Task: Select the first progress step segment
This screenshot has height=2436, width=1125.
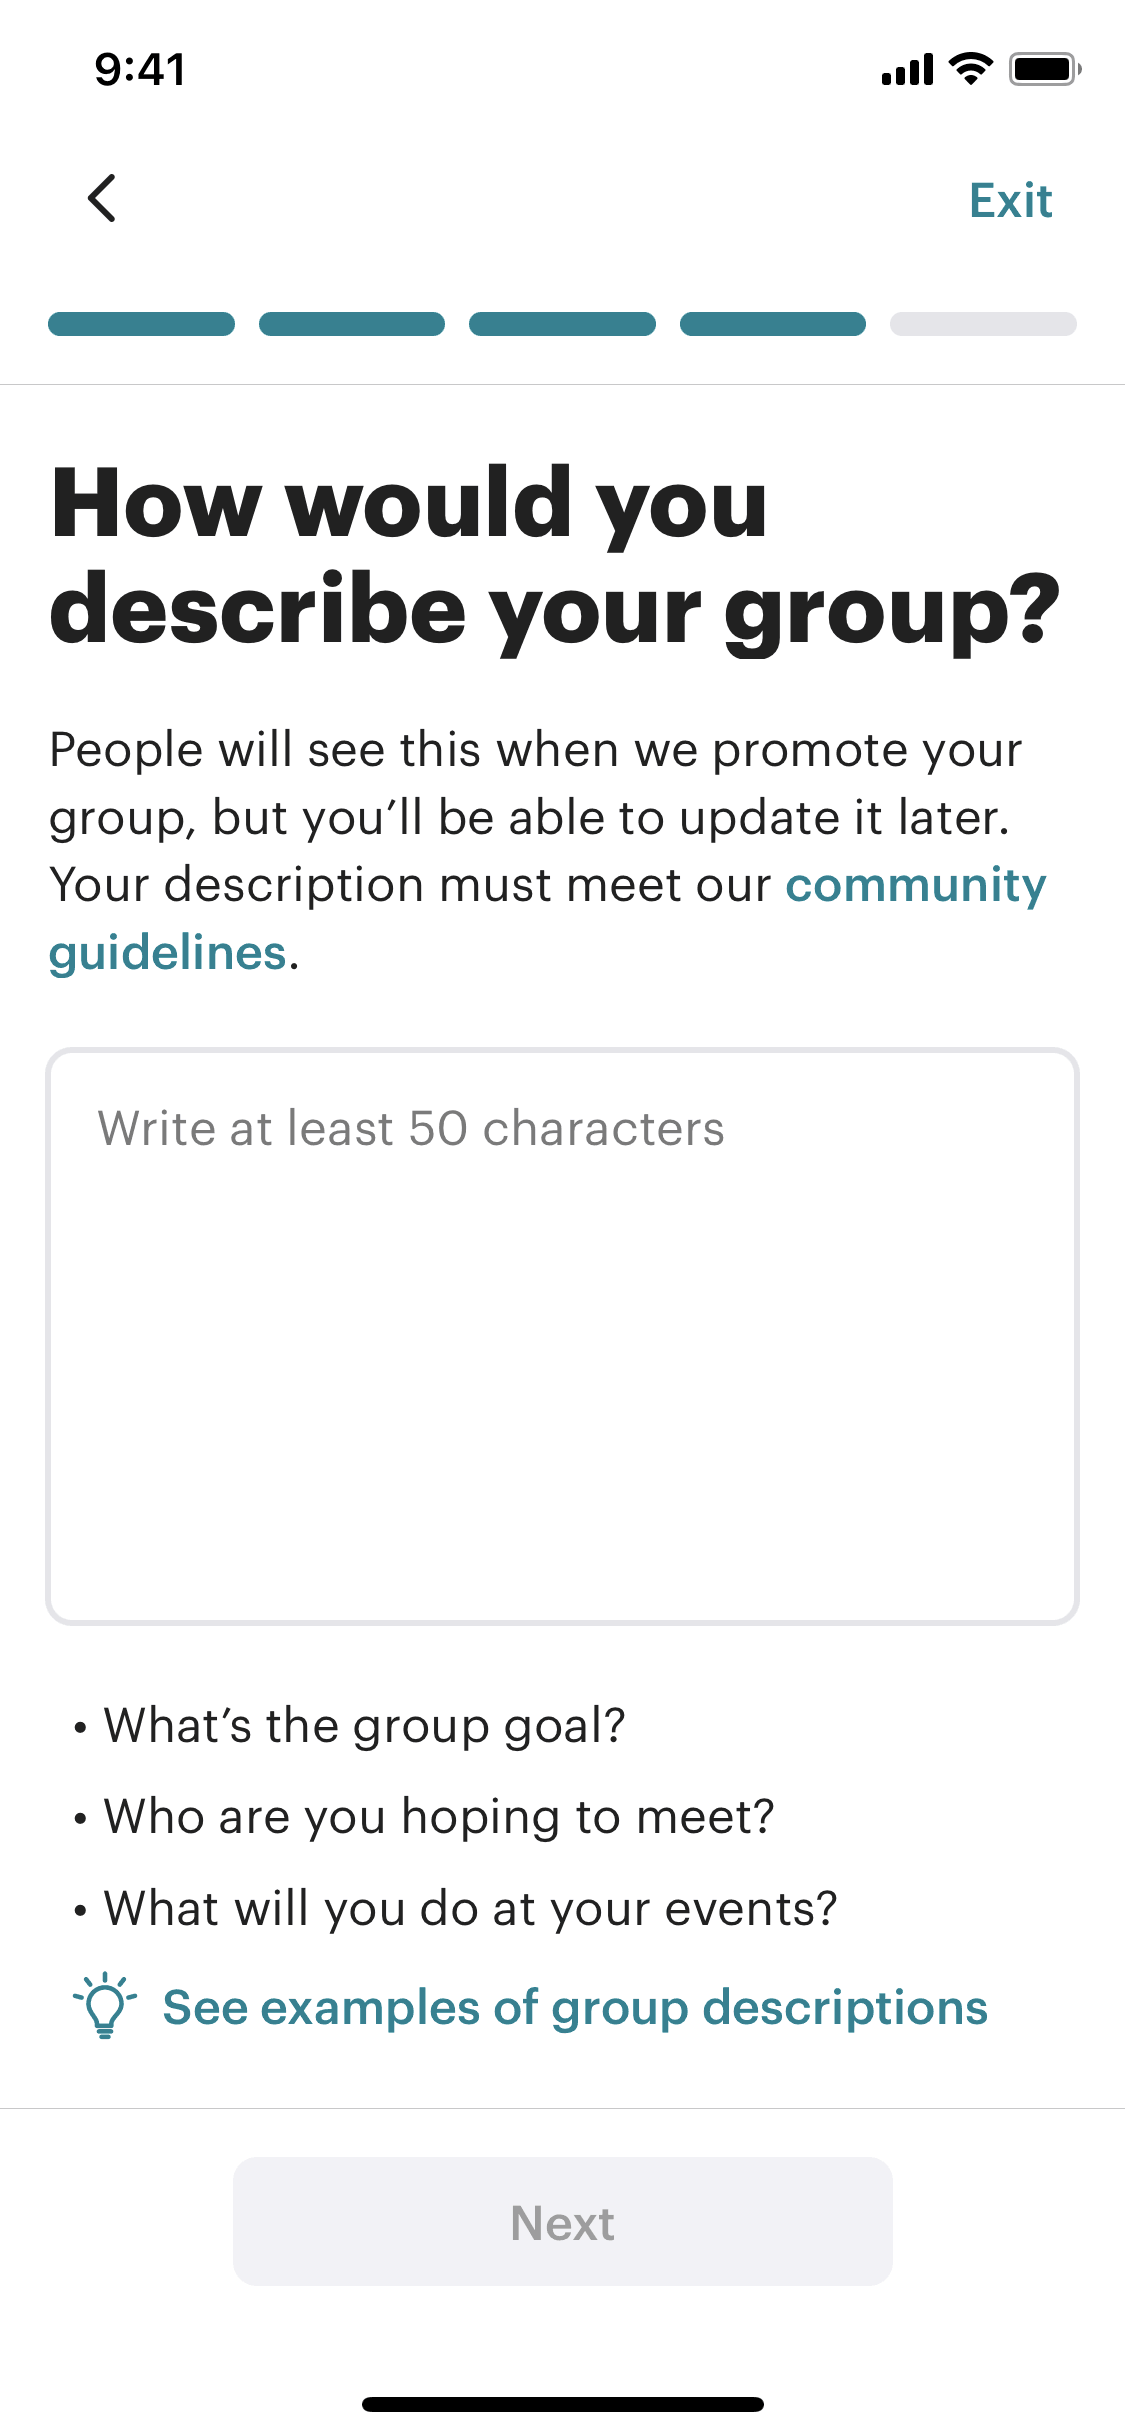Action: pos(141,324)
